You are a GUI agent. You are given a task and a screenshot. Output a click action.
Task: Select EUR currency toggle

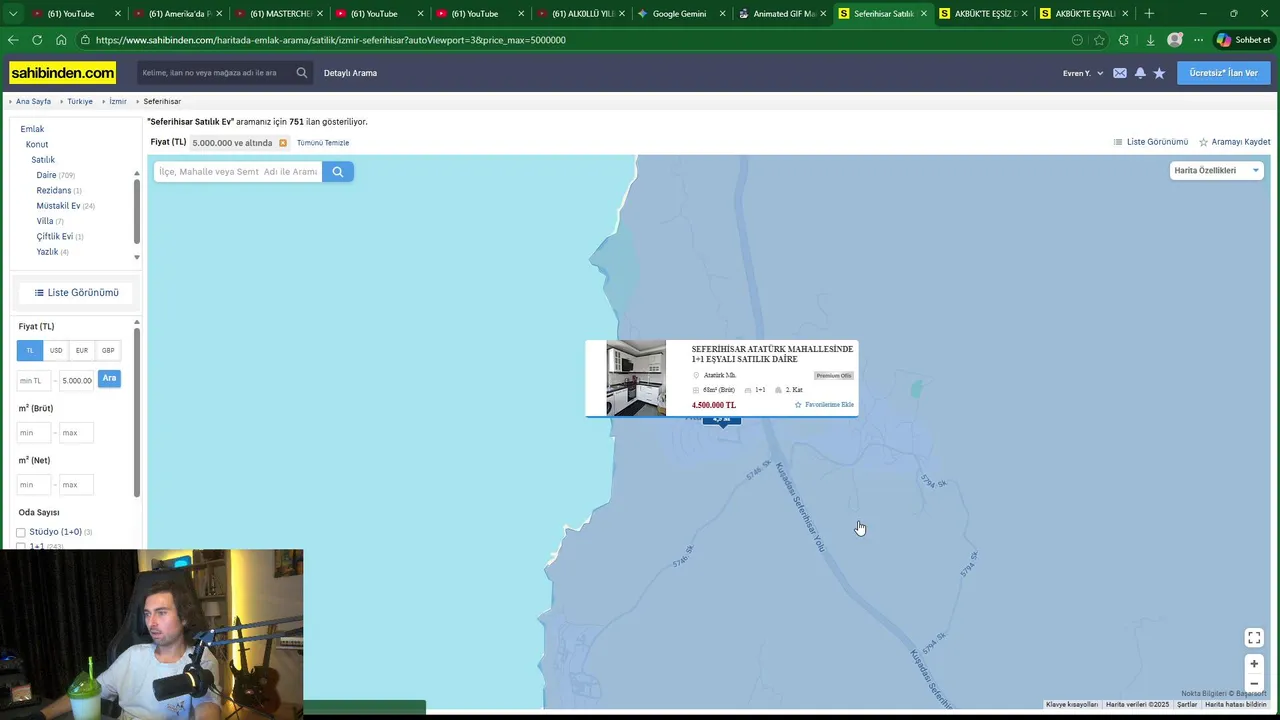click(x=82, y=350)
